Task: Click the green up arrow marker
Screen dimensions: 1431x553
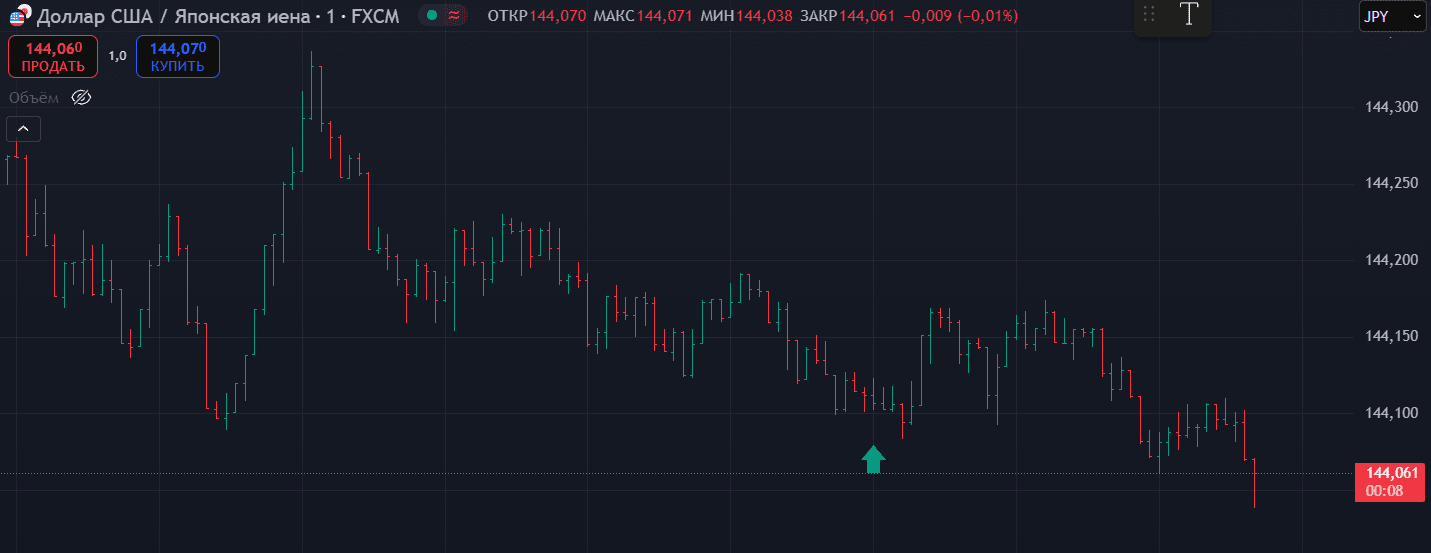Action: [x=874, y=459]
